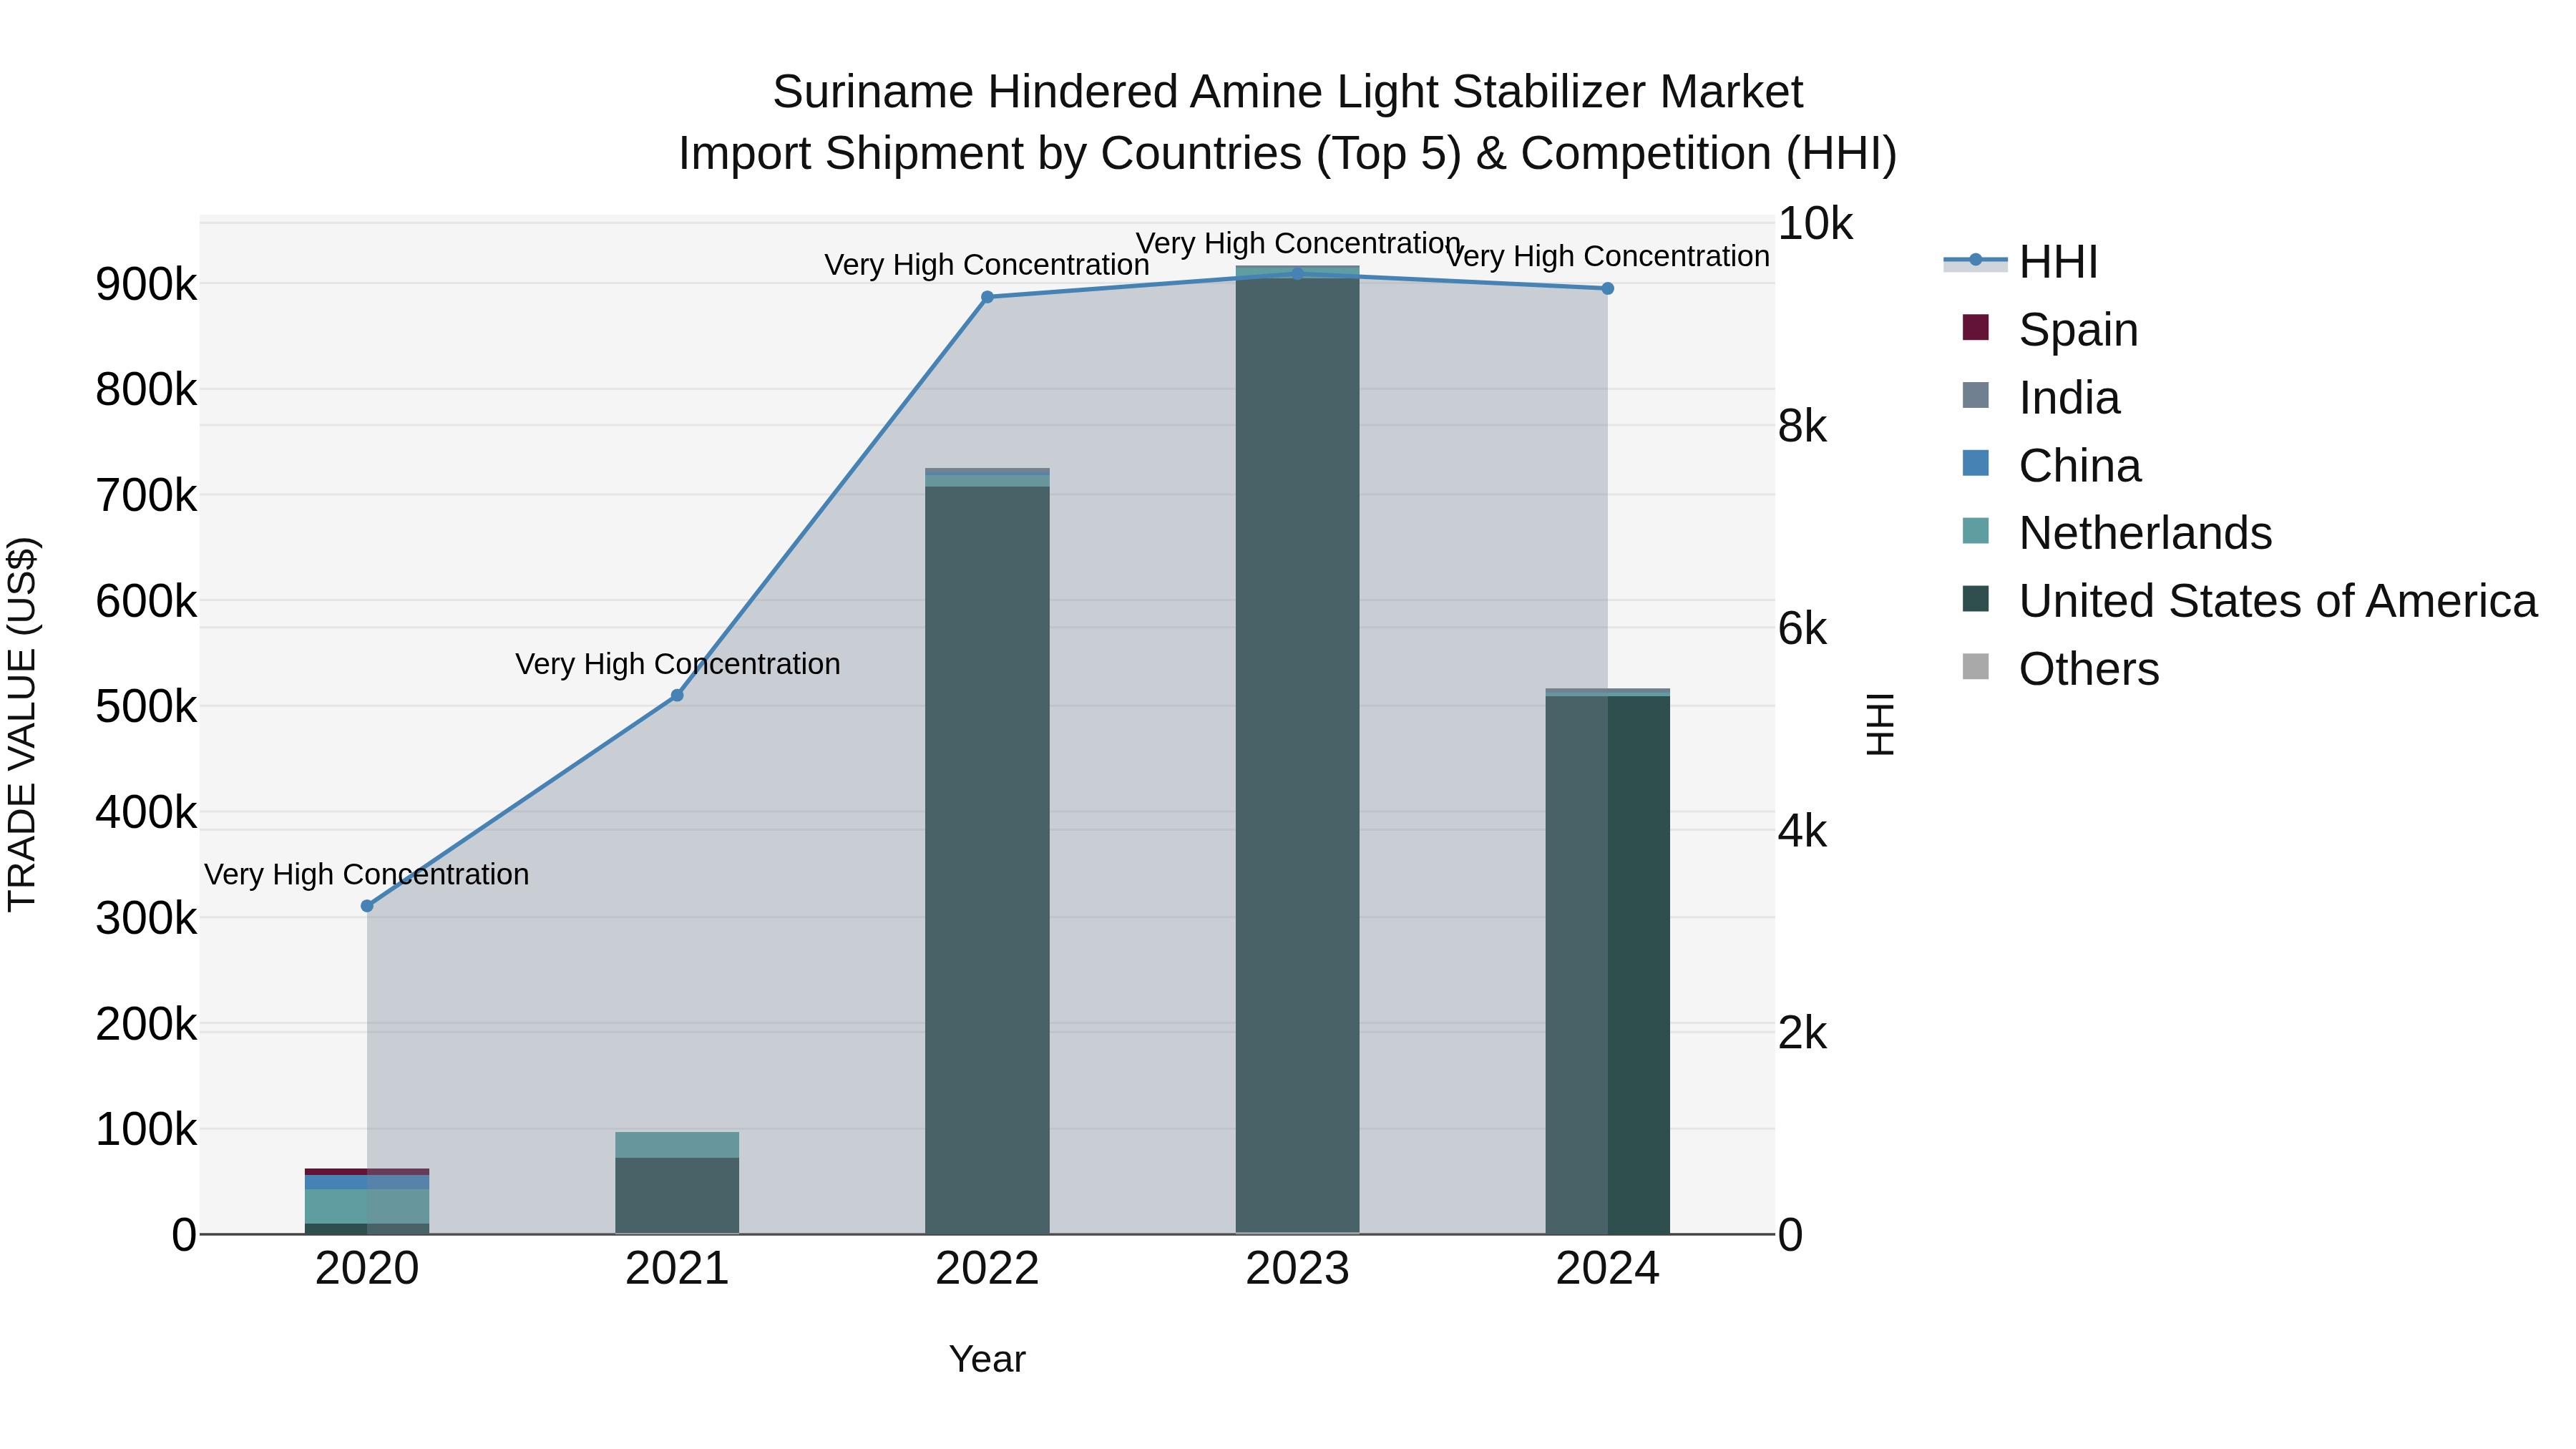Click the 2020 China bar segment
Image resolution: width=2576 pixels, height=1449 pixels.
click(x=367, y=1182)
